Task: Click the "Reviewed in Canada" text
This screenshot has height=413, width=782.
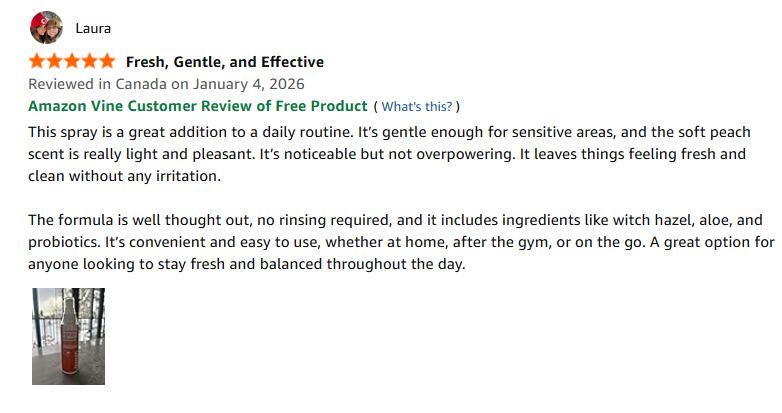Action: pyautogui.click(x=96, y=84)
